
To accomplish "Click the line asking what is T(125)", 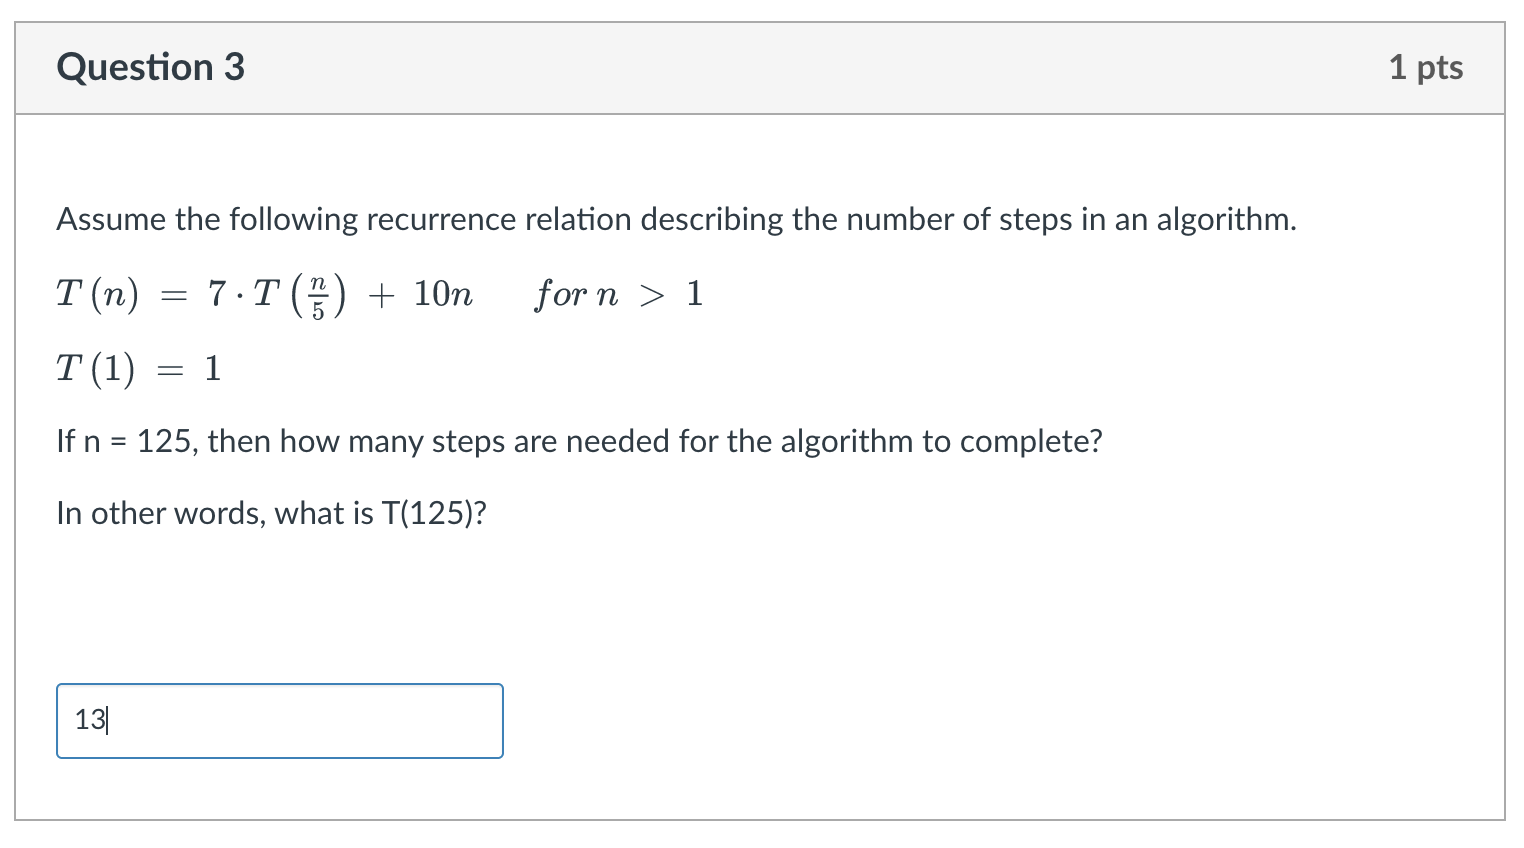I will pos(272,513).
